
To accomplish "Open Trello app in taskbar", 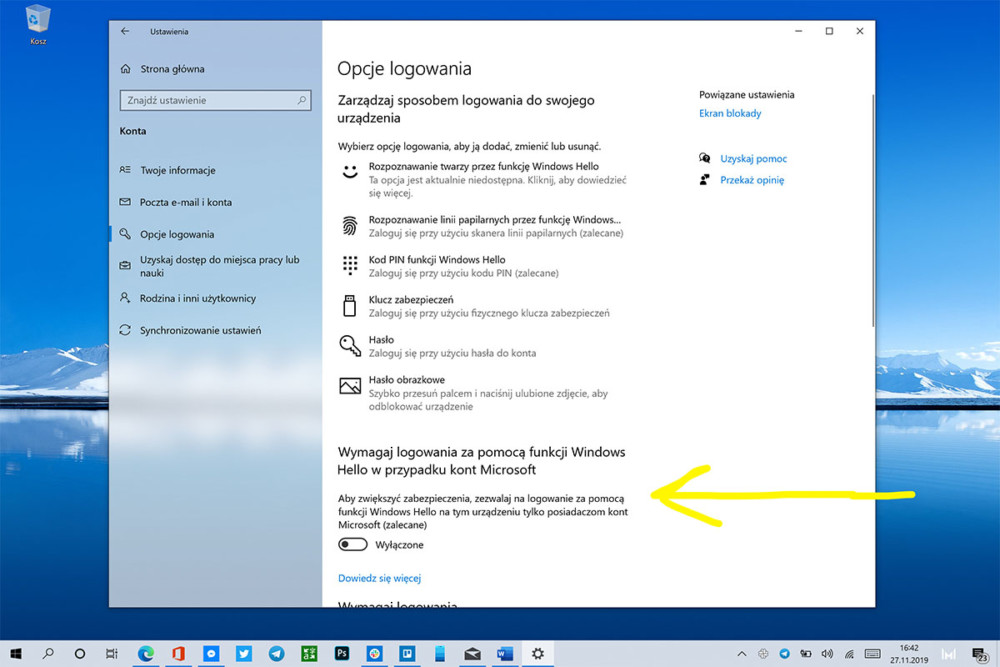I will point(407,654).
